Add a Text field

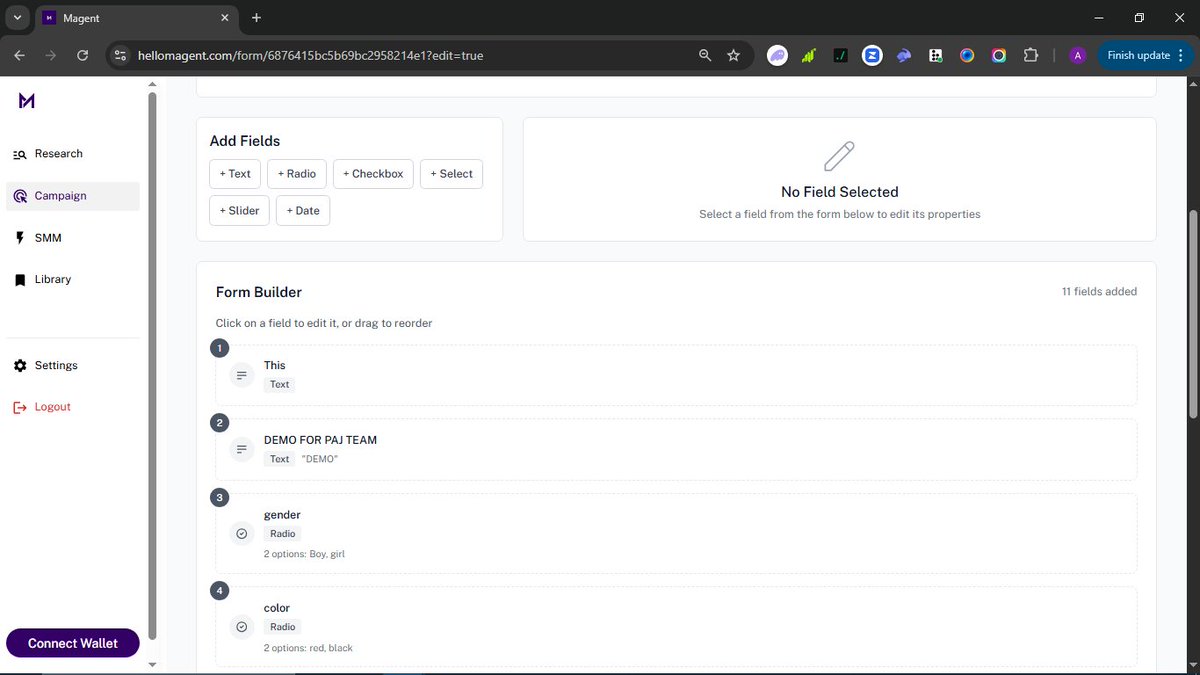click(x=235, y=174)
